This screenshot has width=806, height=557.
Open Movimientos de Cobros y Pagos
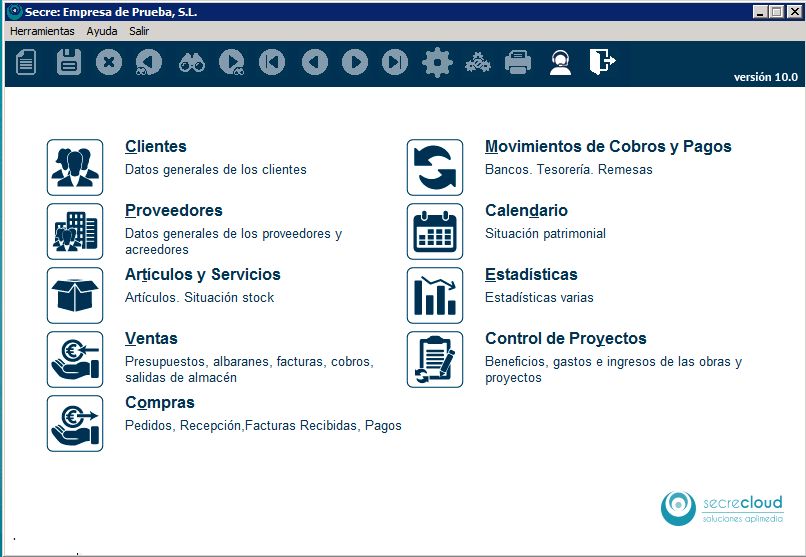pyautogui.click(x=608, y=147)
